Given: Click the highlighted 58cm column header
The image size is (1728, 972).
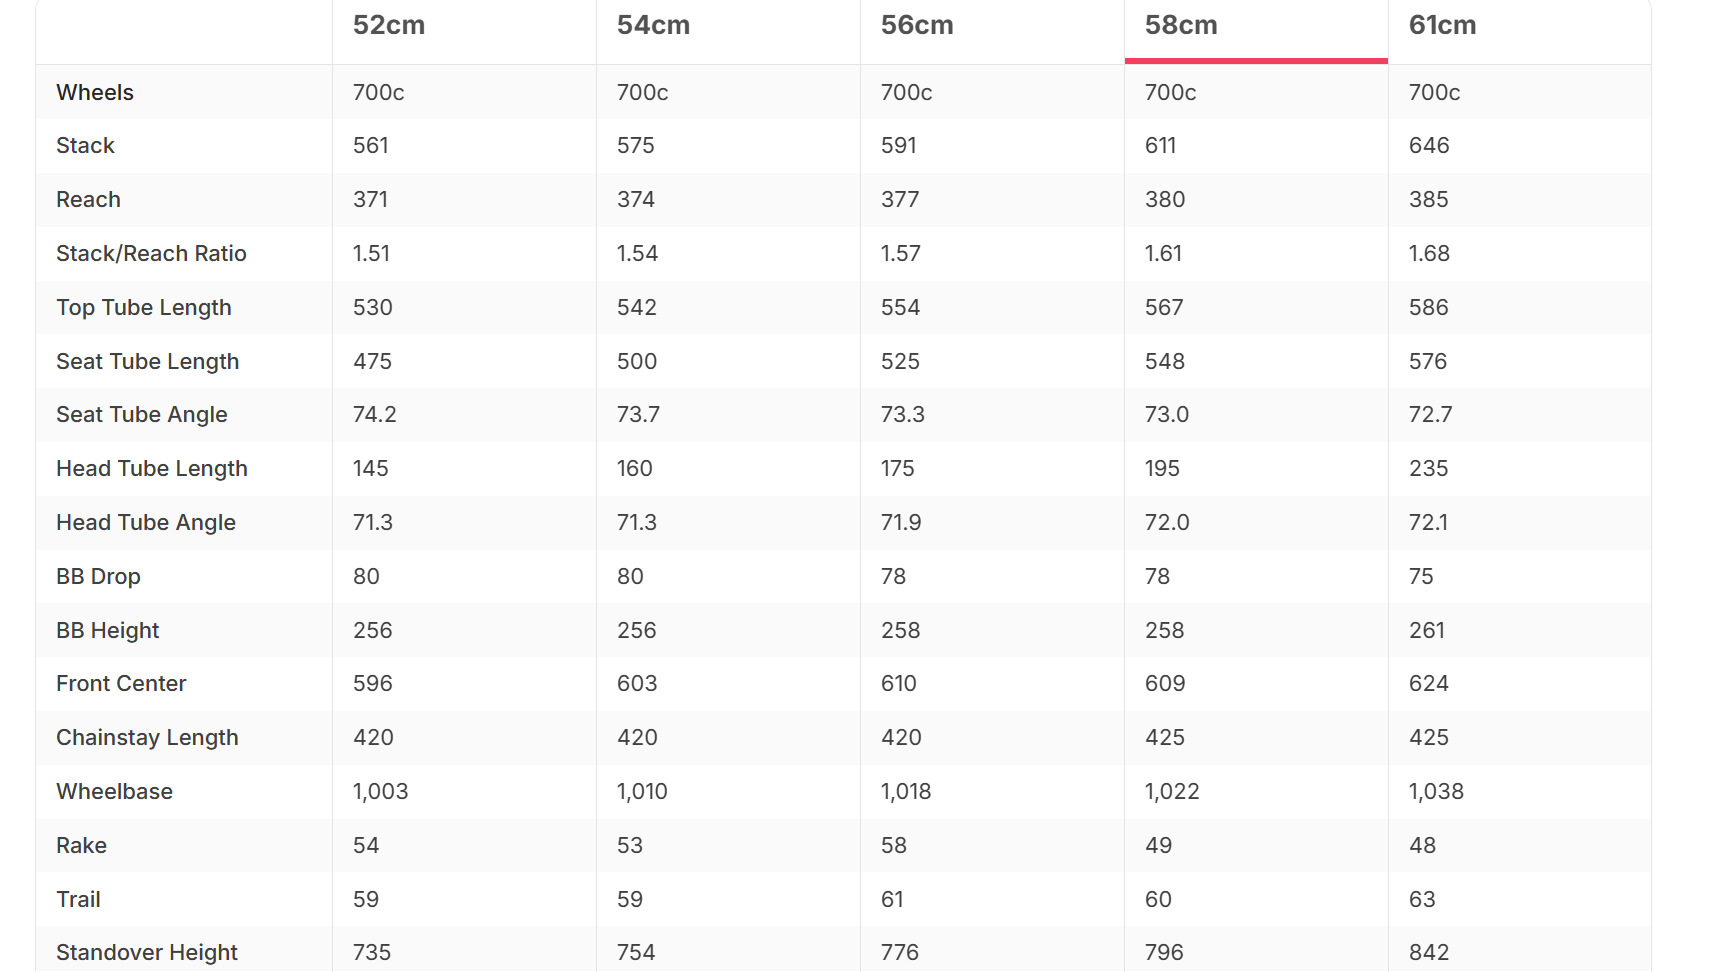Looking at the screenshot, I should tap(1181, 25).
